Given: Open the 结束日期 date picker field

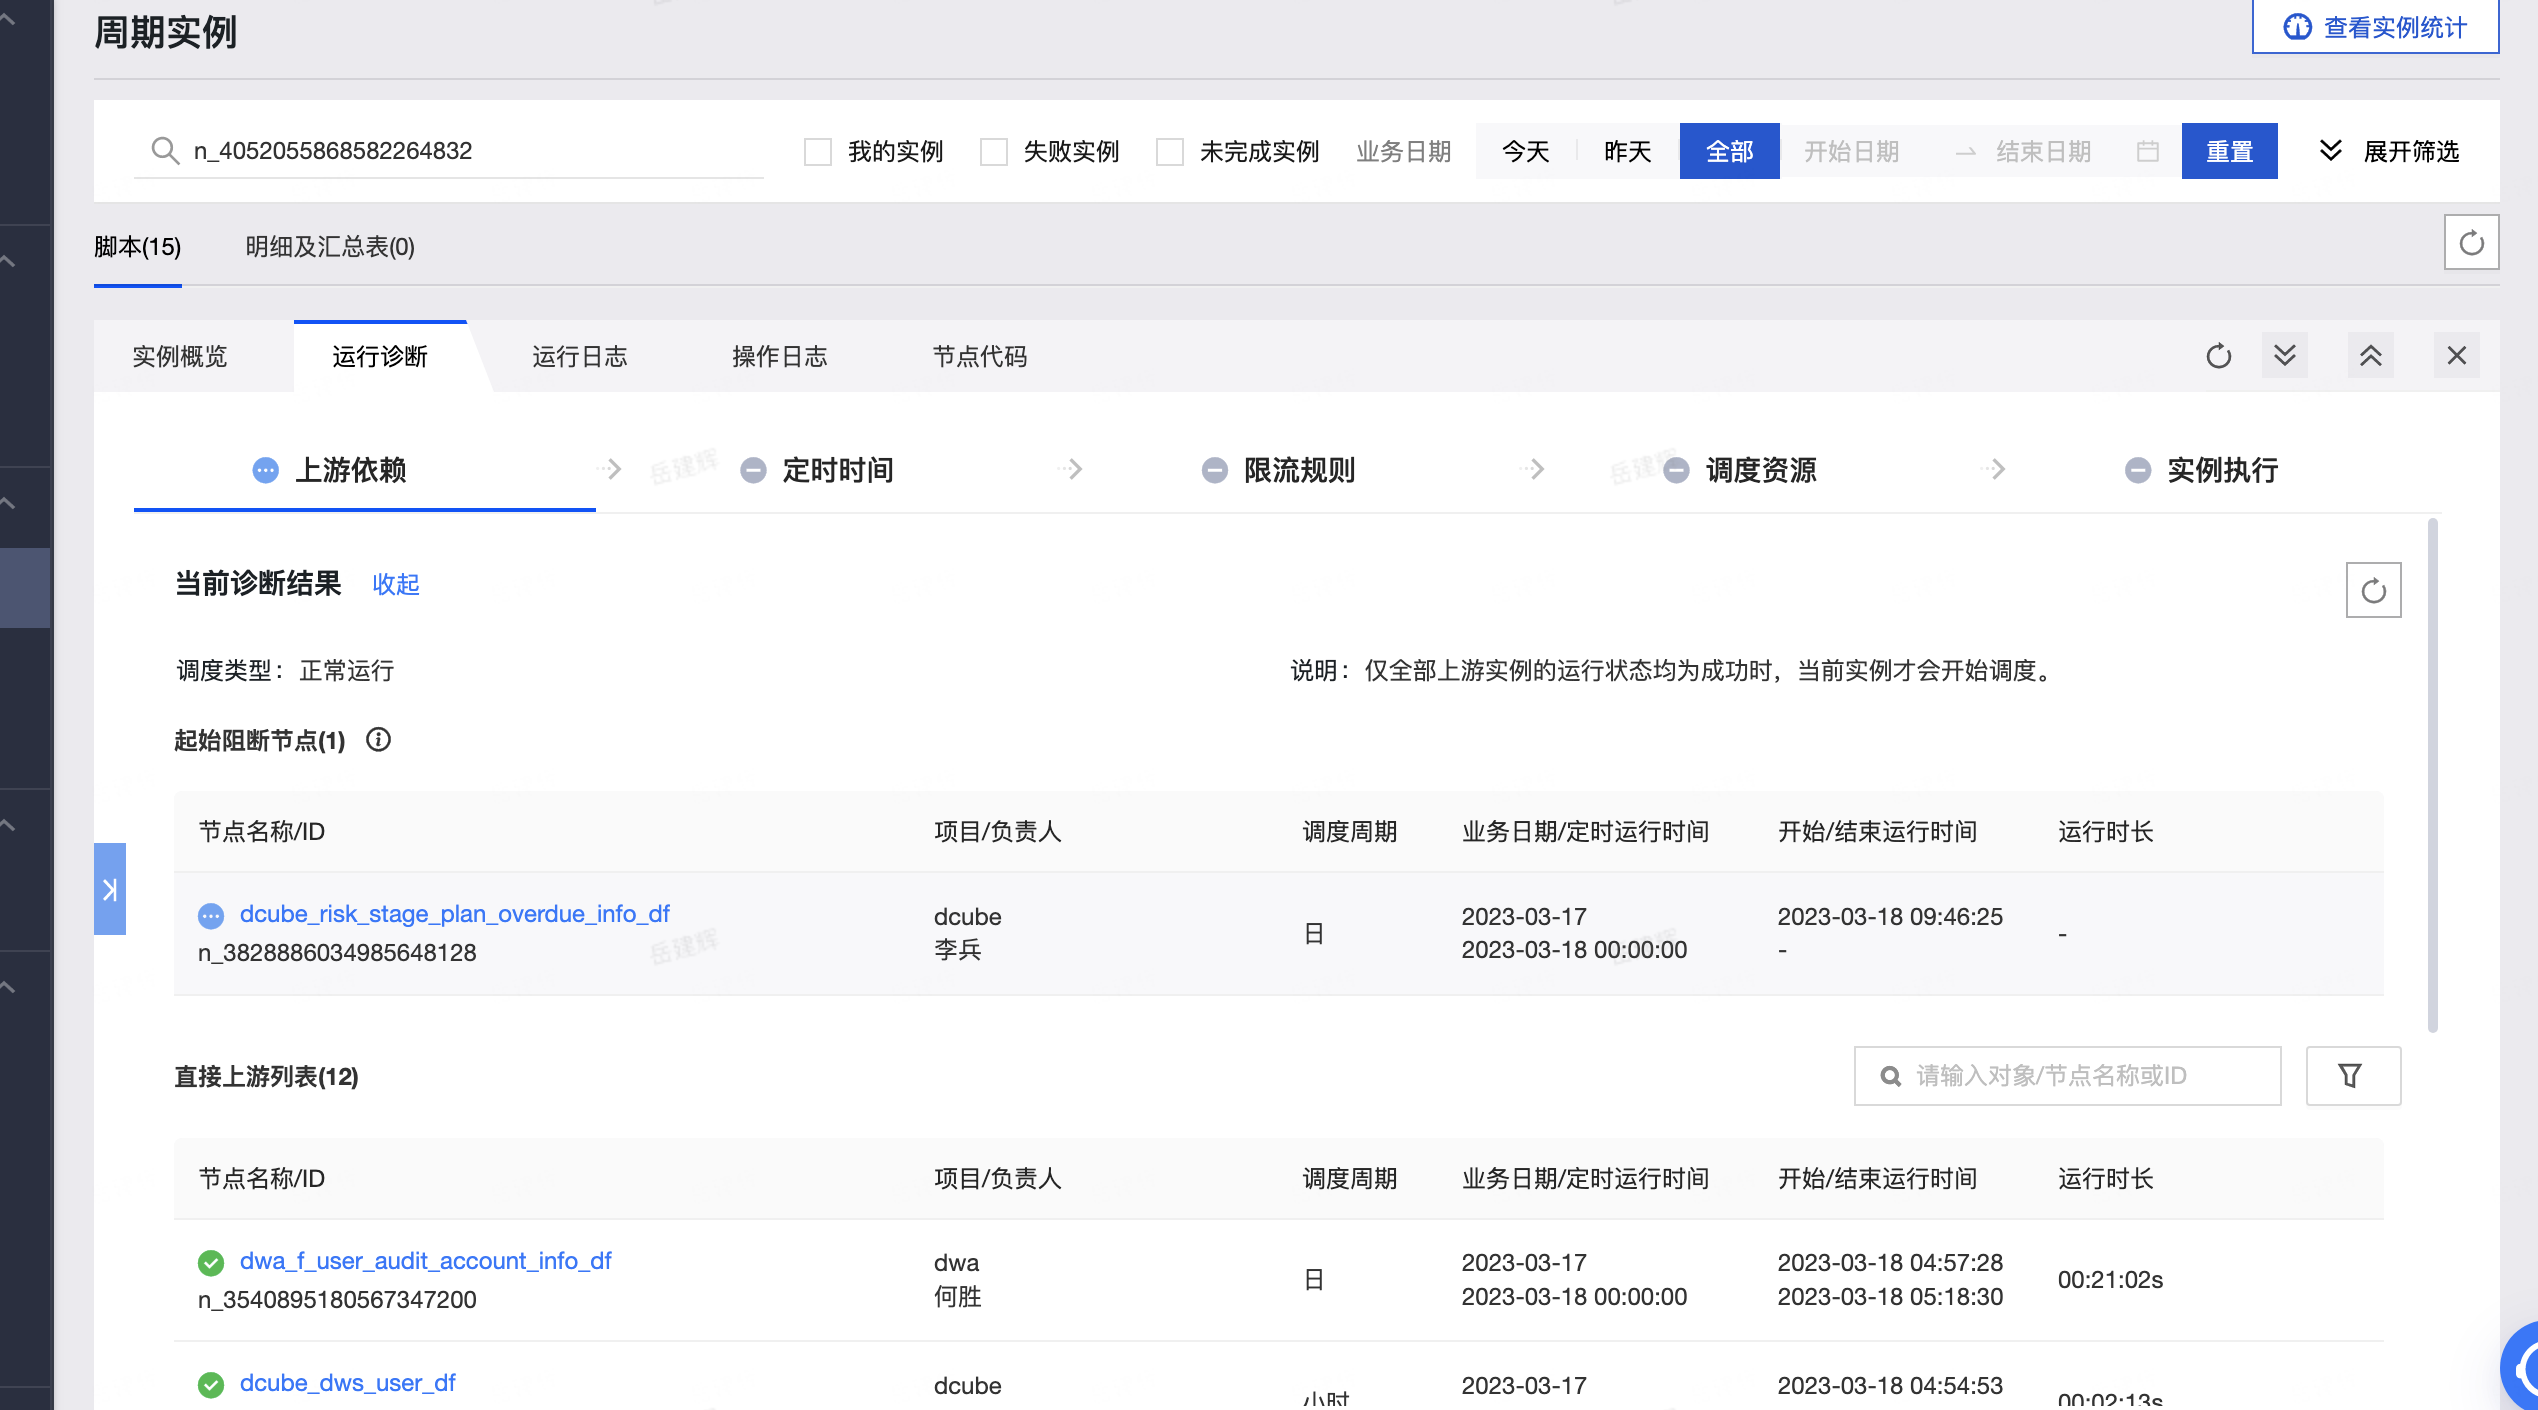Looking at the screenshot, I should pyautogui.click(x=2044, y=151).
